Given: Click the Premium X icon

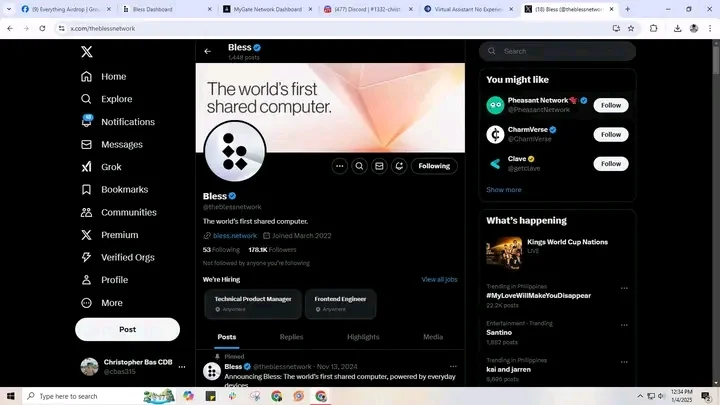Looking at the screenshot, I should tap(86, 235).
